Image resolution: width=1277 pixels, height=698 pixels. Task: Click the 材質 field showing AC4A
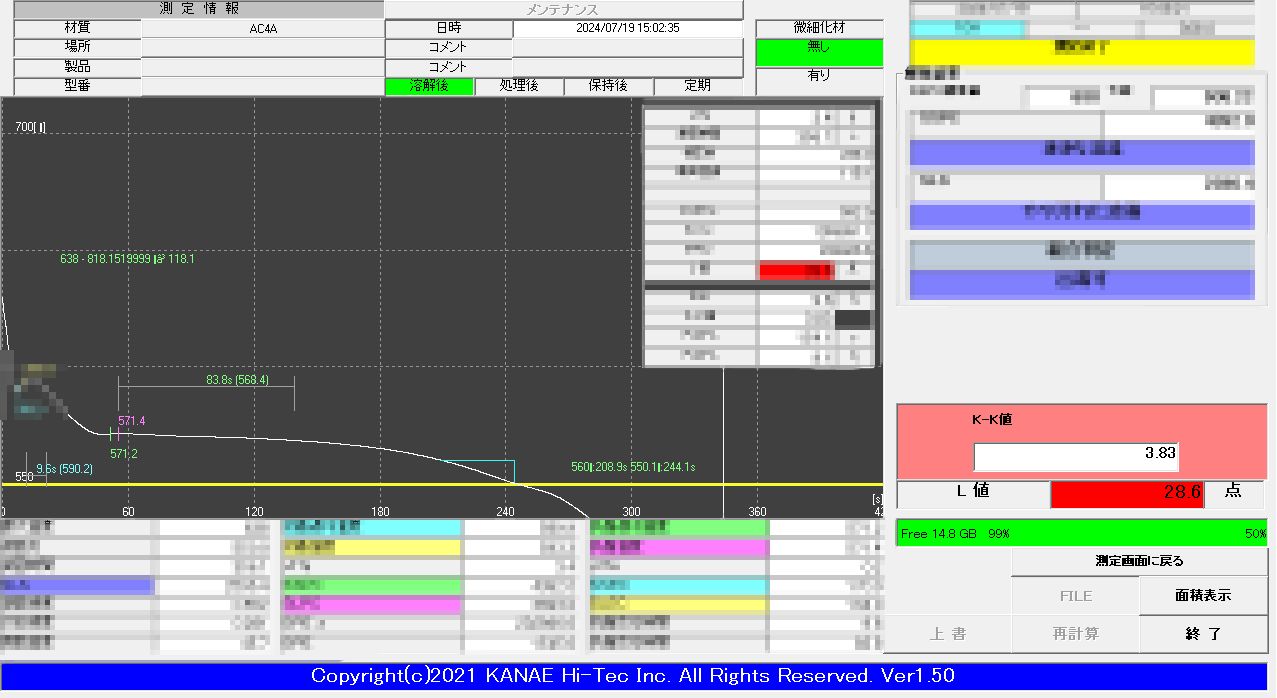263,29
